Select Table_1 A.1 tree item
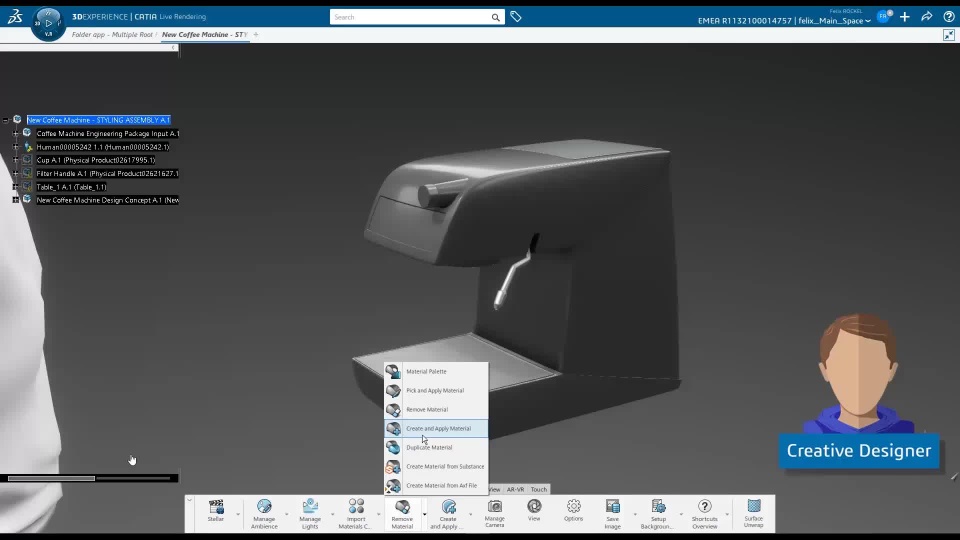Image resolution: width=960 pixels, height=540 pixels. click(71, 187)
